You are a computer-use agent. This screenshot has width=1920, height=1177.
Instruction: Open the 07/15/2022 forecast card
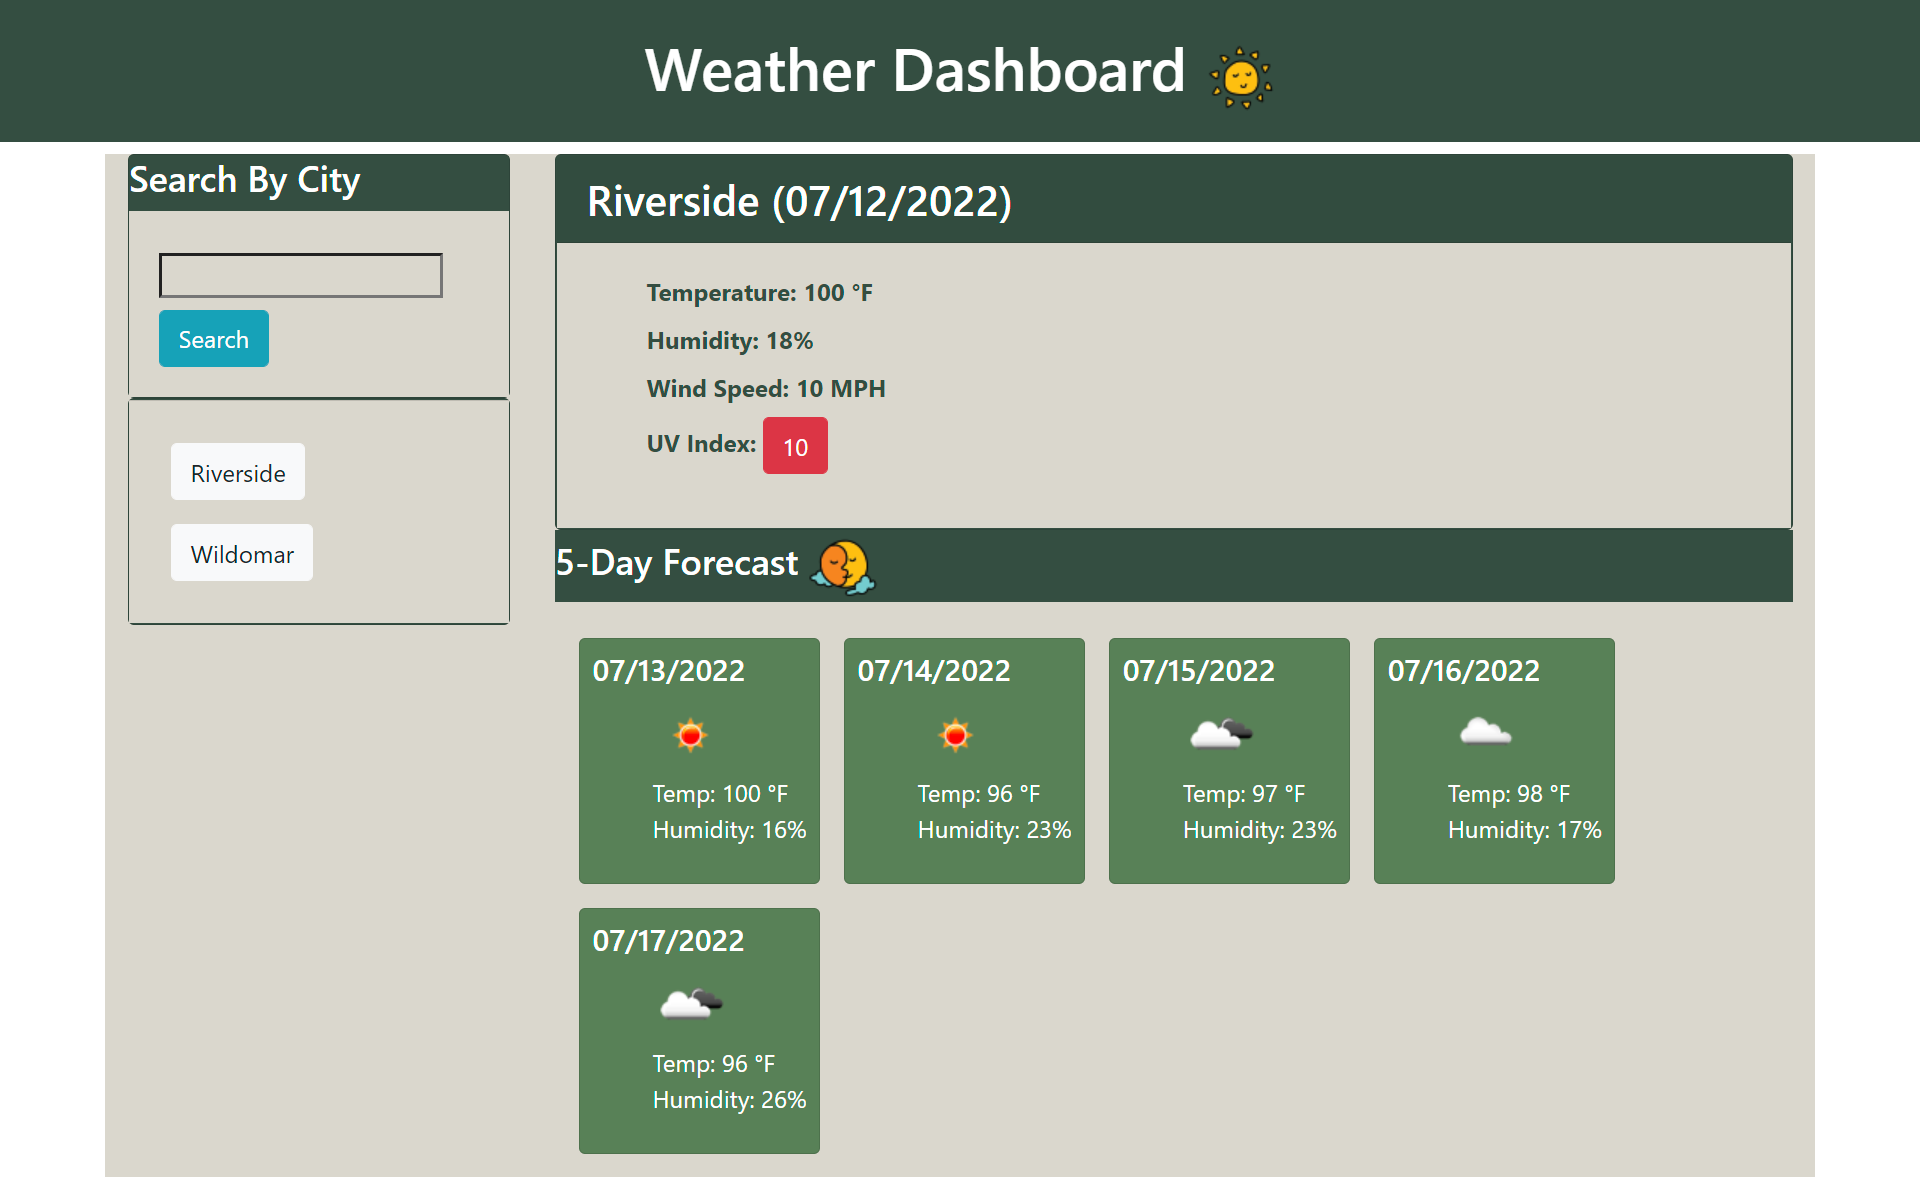(1228, 761)
